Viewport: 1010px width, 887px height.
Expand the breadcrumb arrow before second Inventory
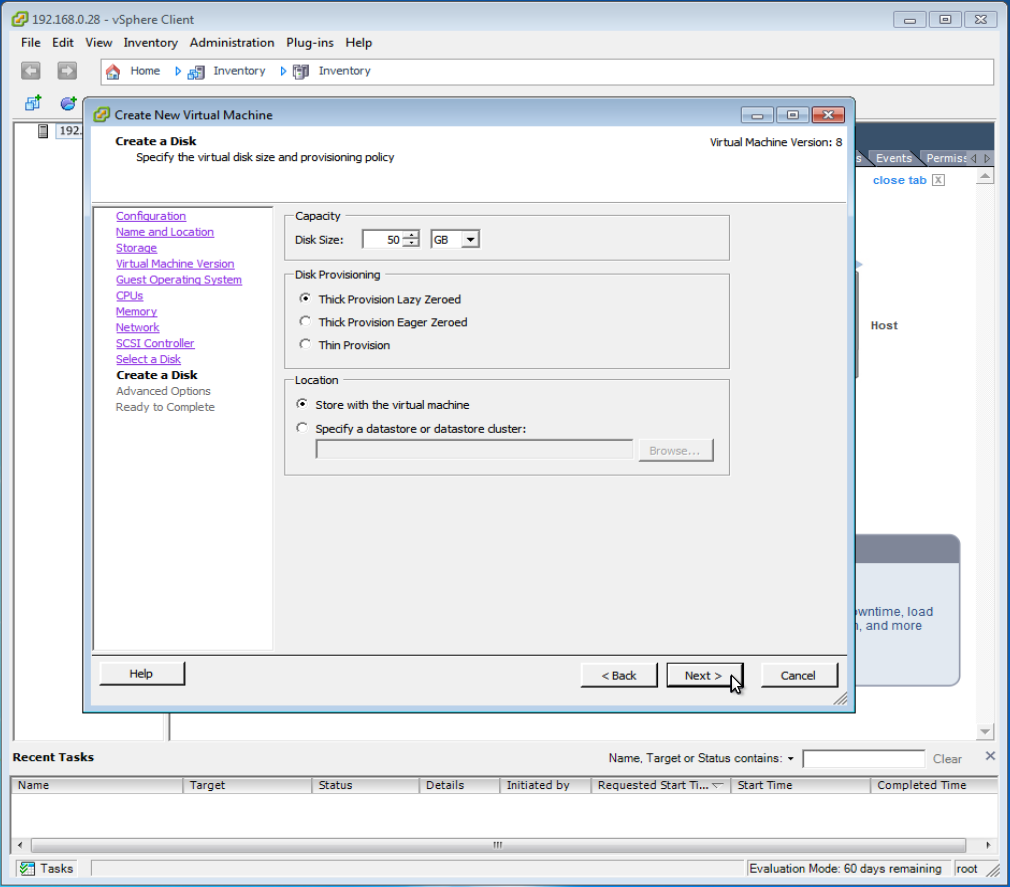coord(283,72)
